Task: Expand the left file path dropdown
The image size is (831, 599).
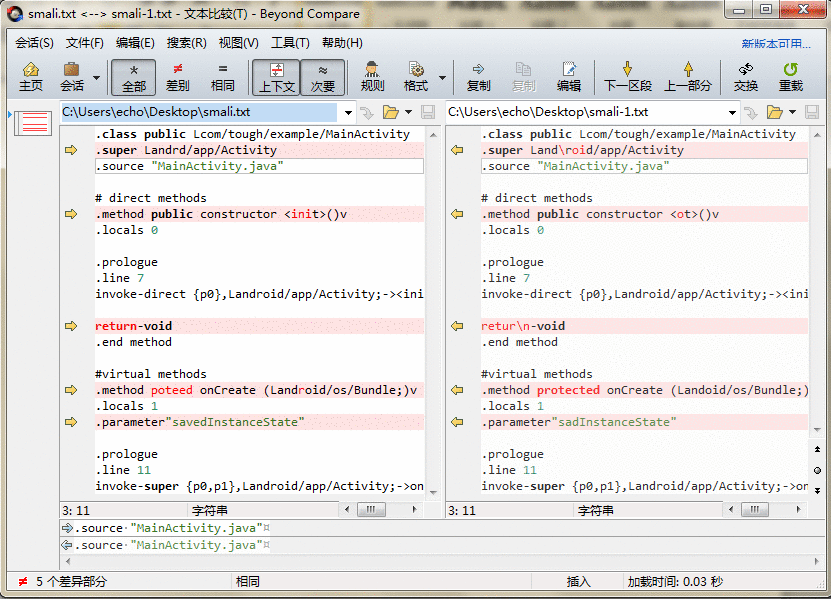Action: 347,112
